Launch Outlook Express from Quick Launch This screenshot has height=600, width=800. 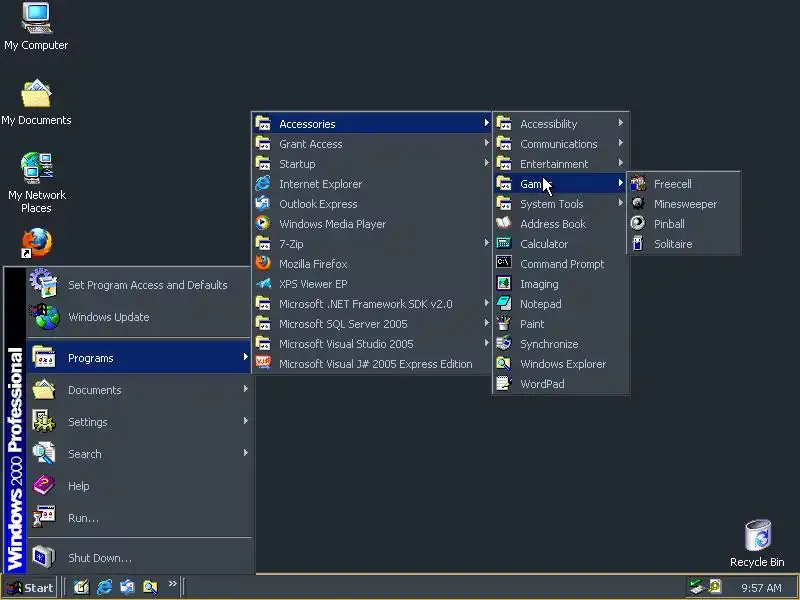pos(127,587)
